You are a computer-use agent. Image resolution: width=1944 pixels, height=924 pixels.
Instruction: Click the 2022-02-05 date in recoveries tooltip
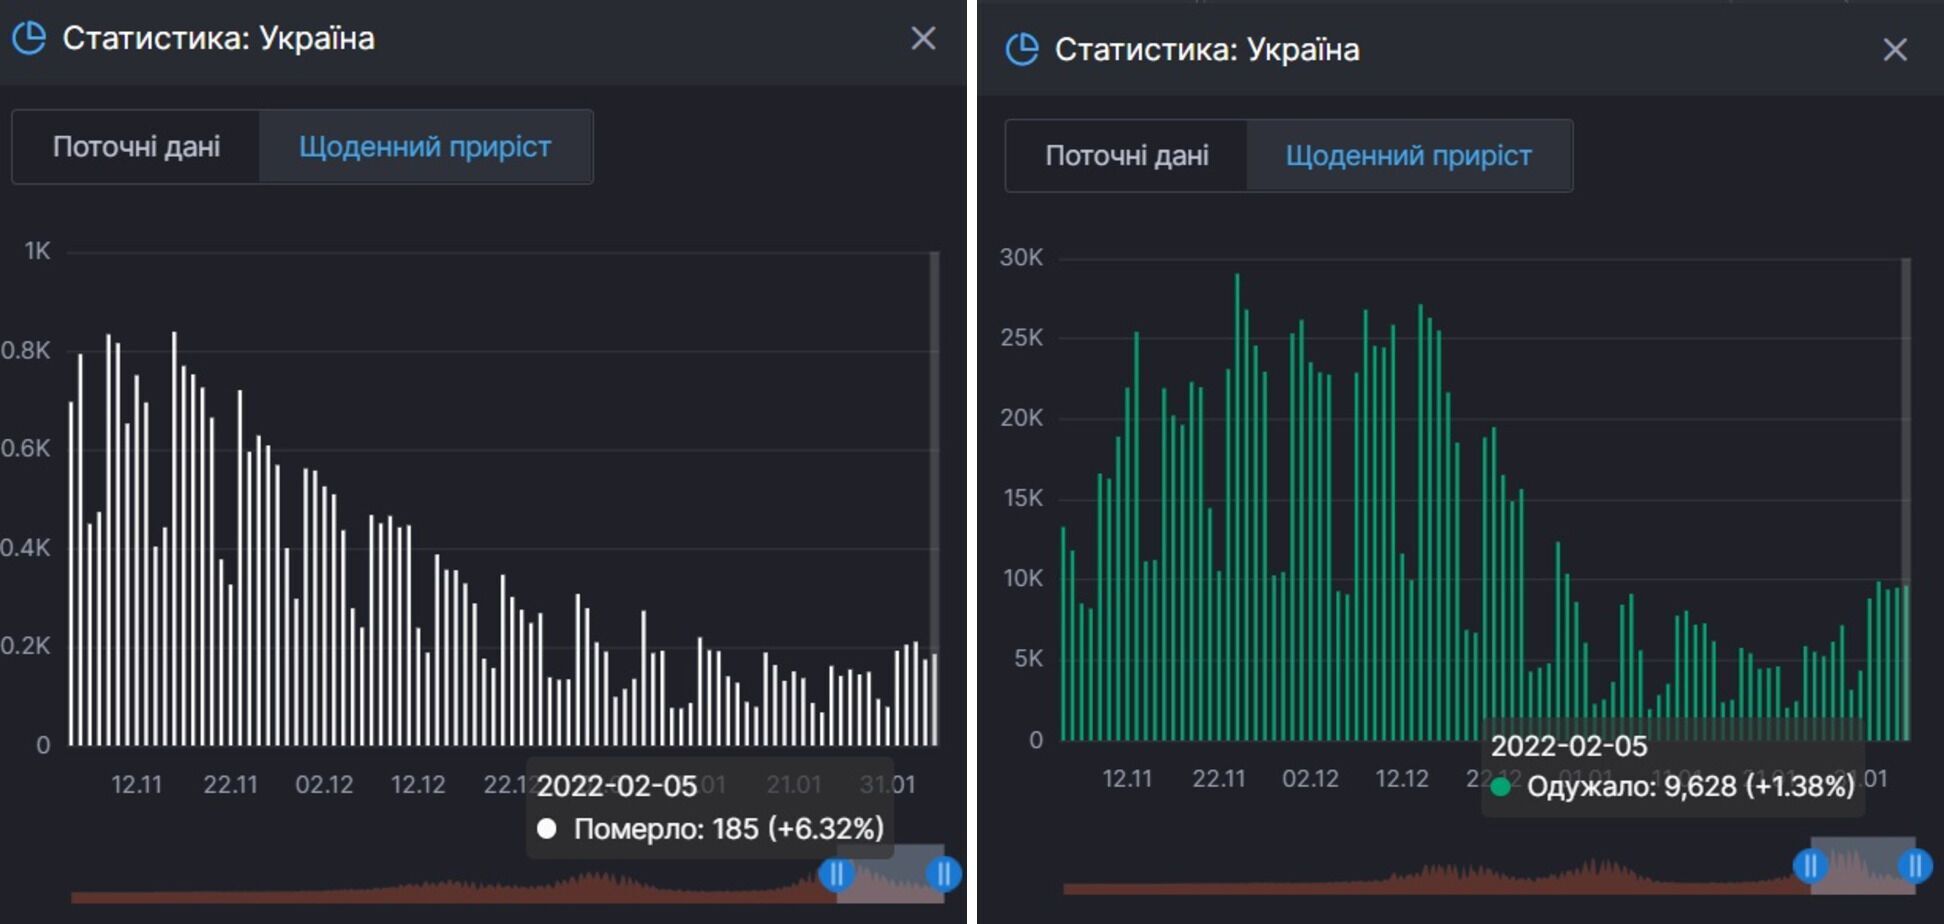point(1568,746)
